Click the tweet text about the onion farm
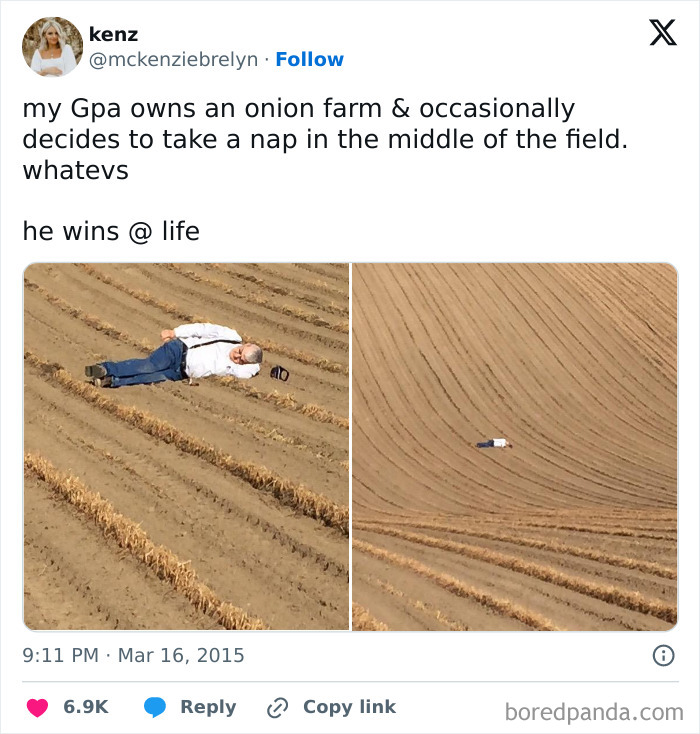This screenshot has height=734, width=700. click(325, 139)
